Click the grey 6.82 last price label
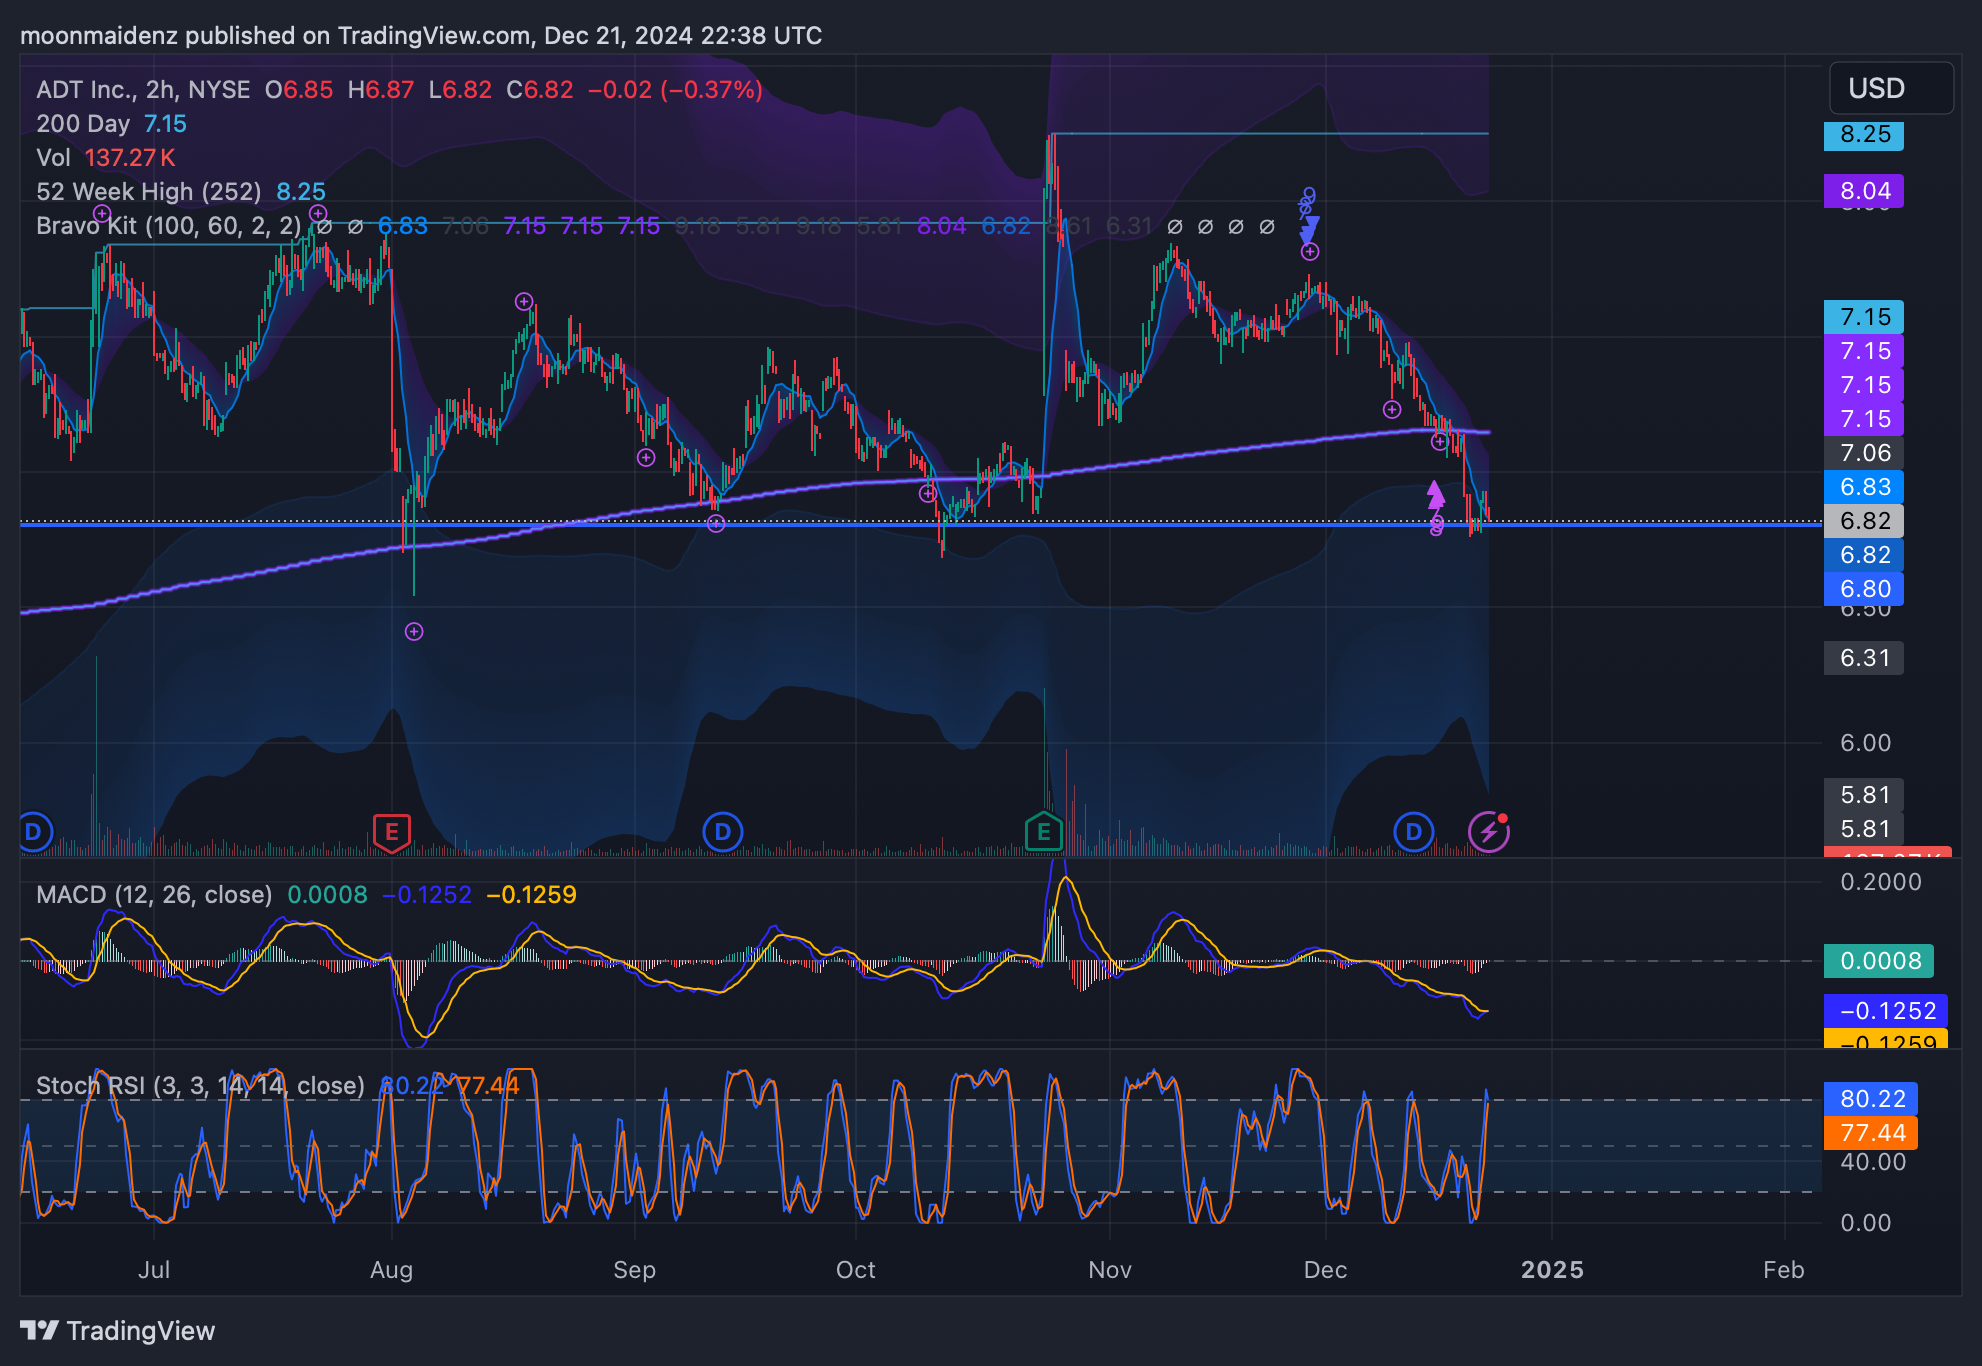The image size is (1982, 1366). 1864,521
